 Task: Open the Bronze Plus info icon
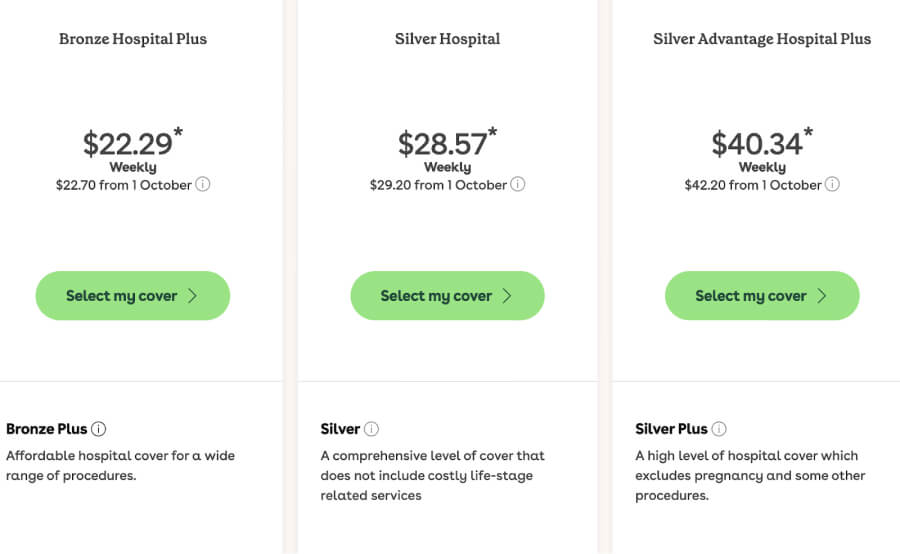coord(99,429)
